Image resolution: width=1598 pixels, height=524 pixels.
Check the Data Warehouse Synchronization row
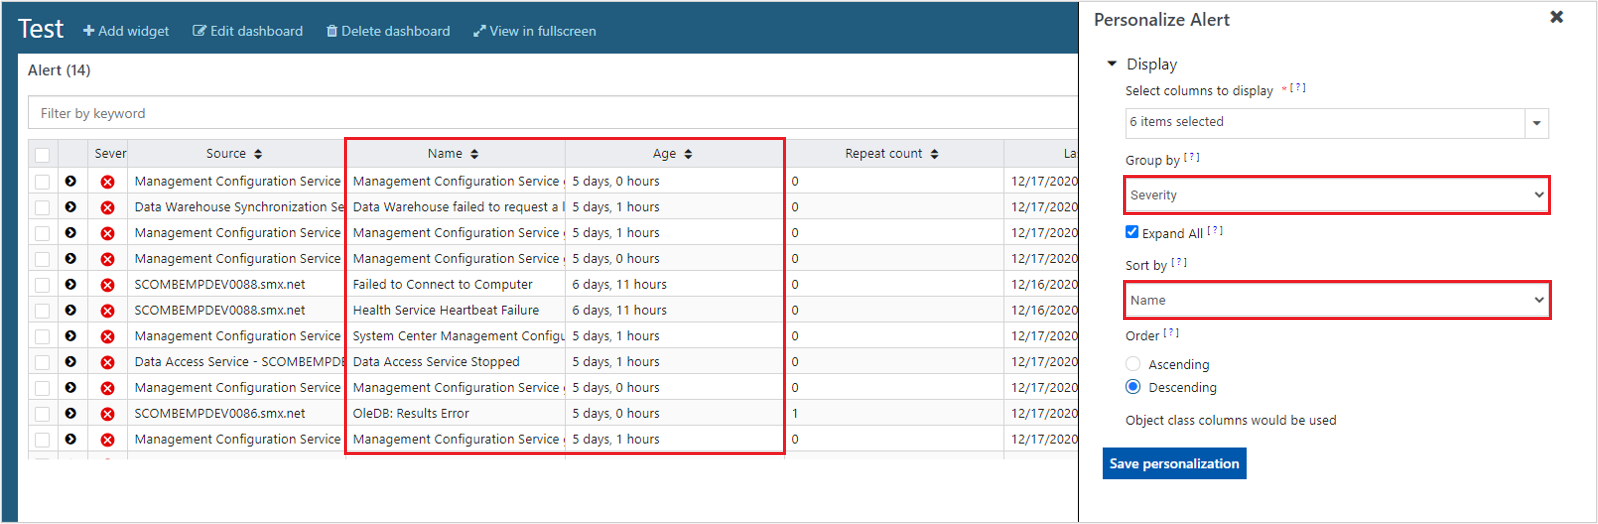point(42,207)
